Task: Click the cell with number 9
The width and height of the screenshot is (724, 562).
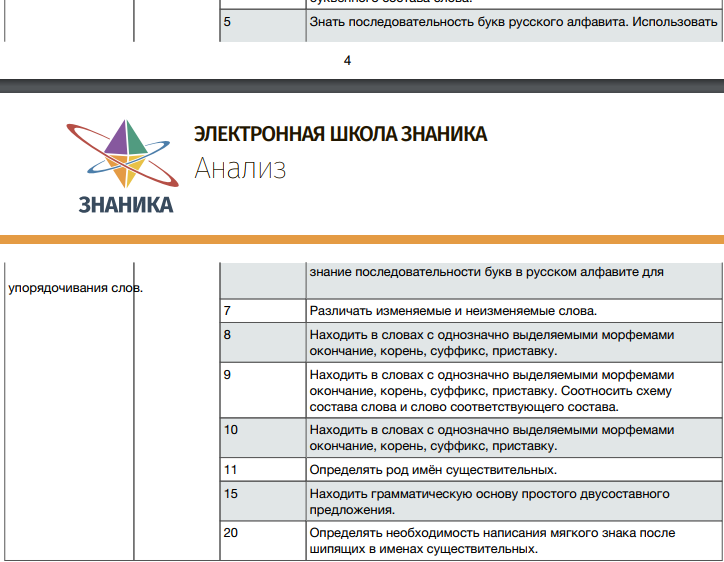Action: click(x=263, y=390)
